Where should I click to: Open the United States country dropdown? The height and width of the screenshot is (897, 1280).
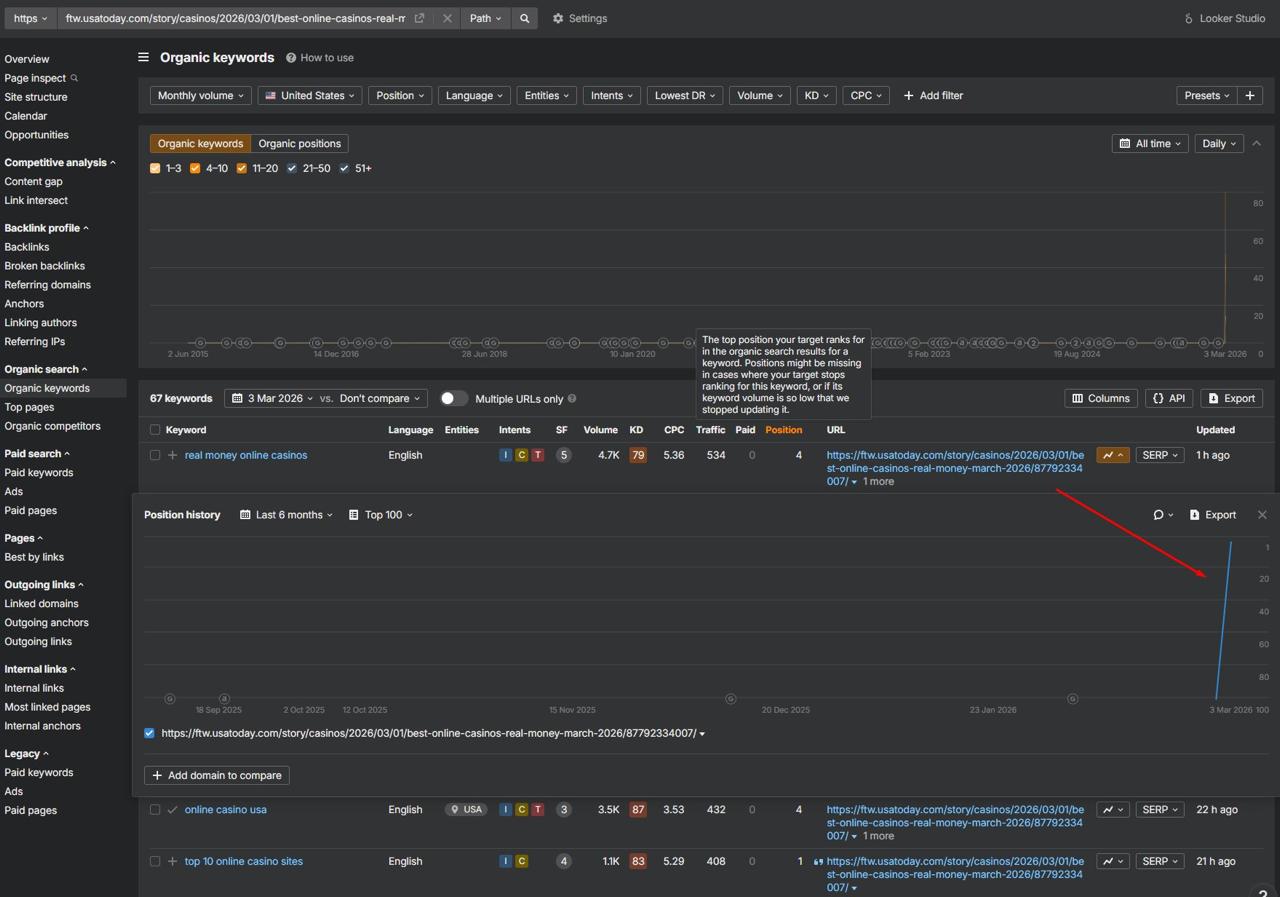pyautogui.click(x=310, y=96)
